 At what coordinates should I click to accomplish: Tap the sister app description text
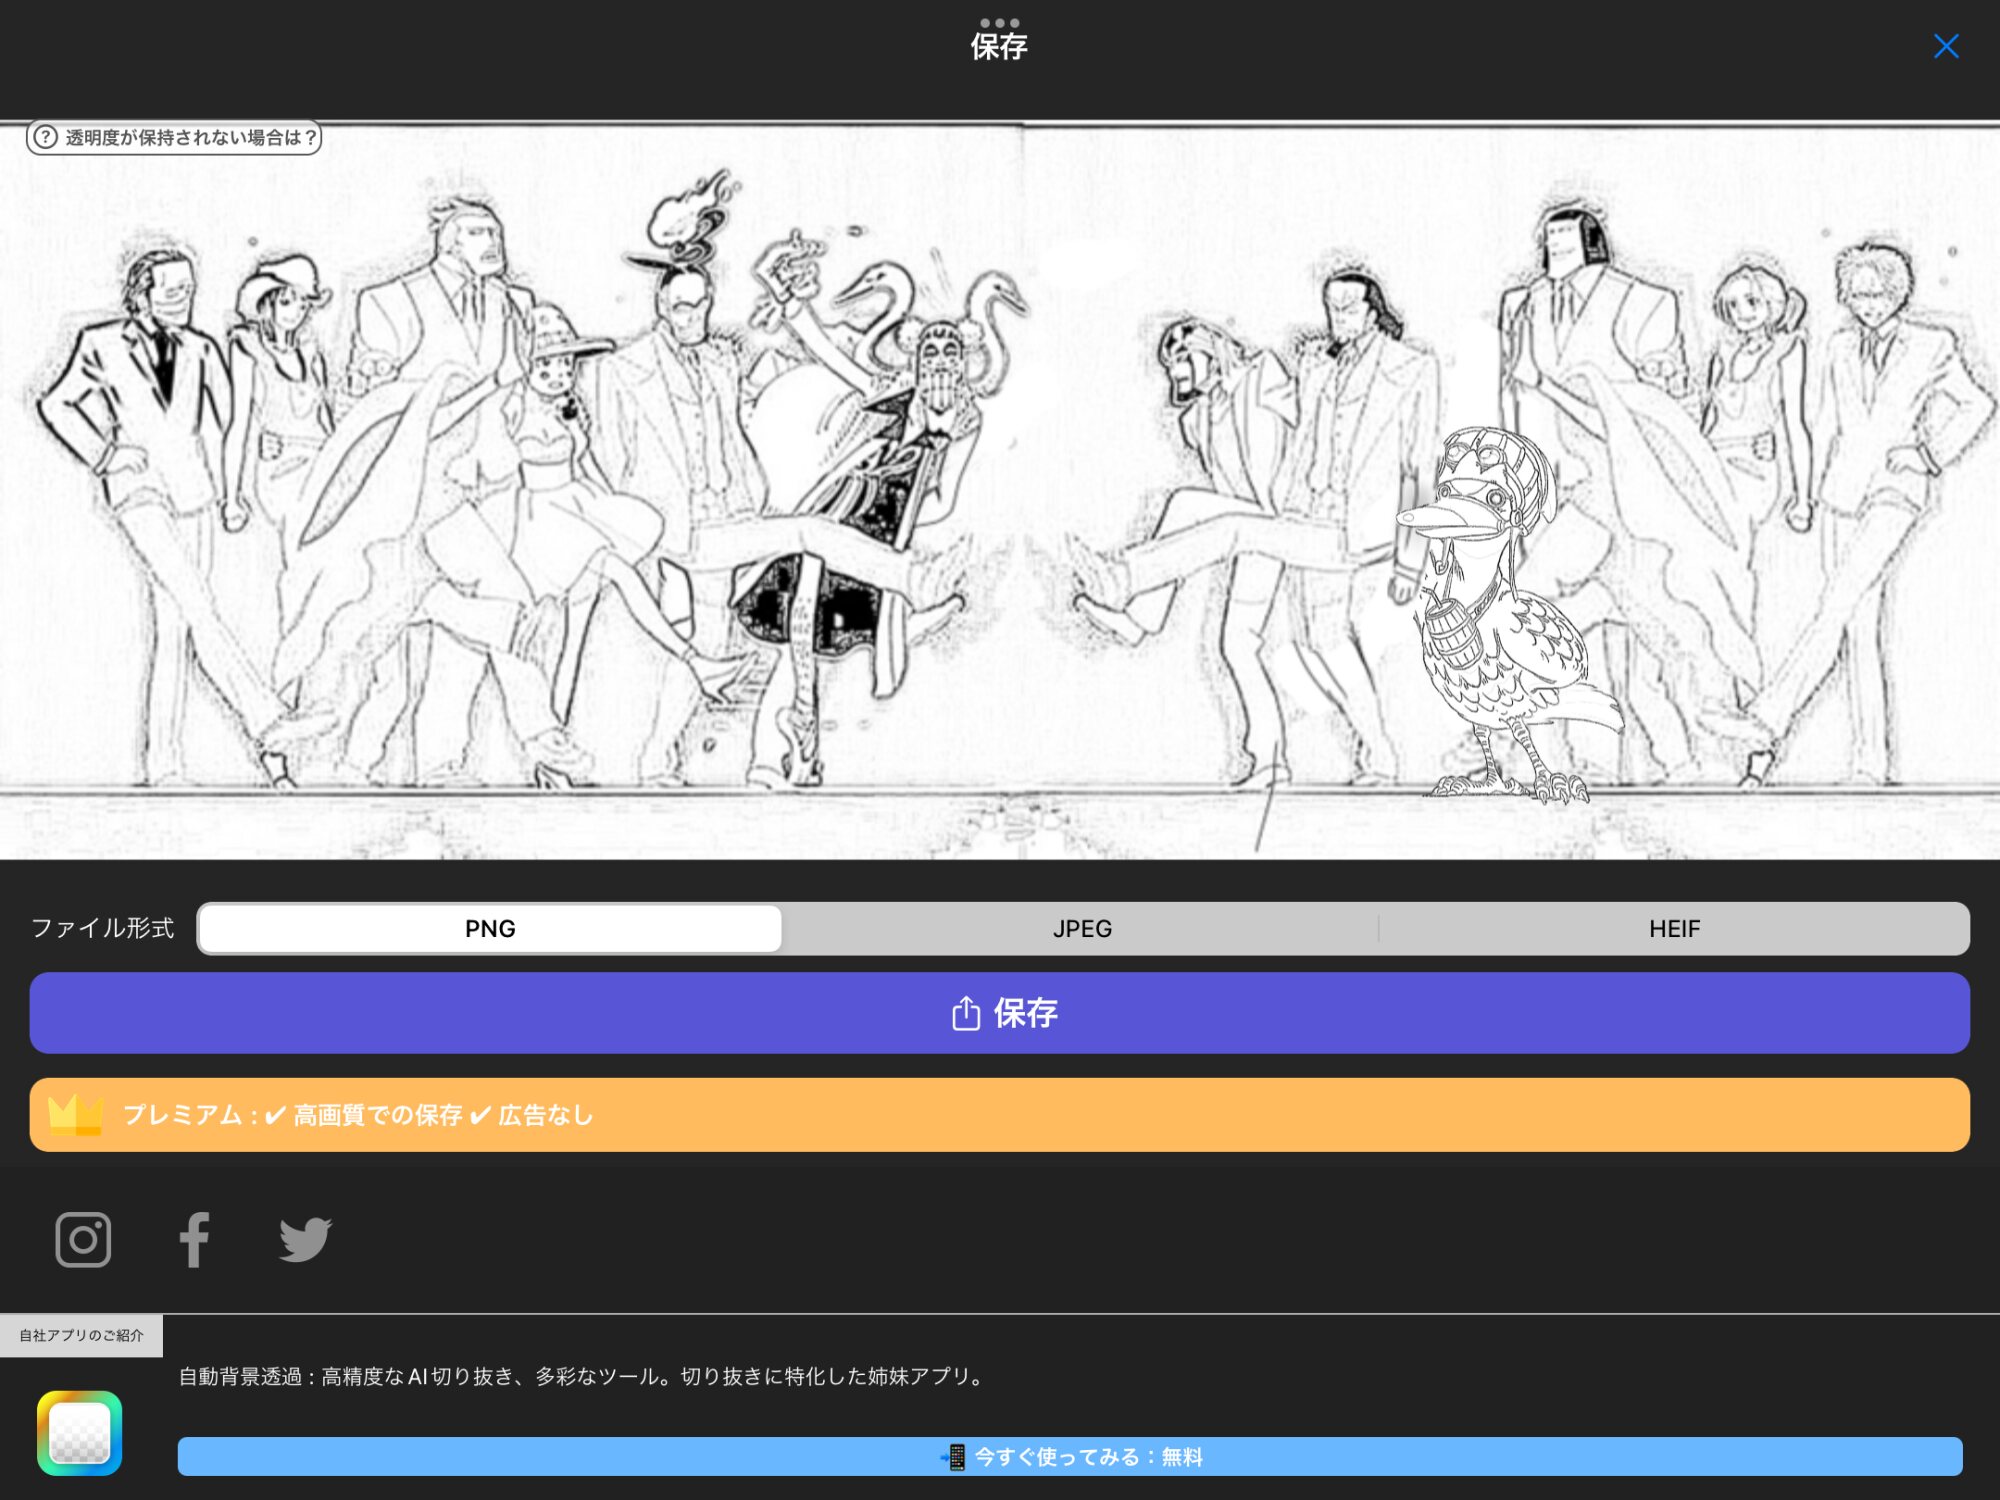(x=583, y=1376)
